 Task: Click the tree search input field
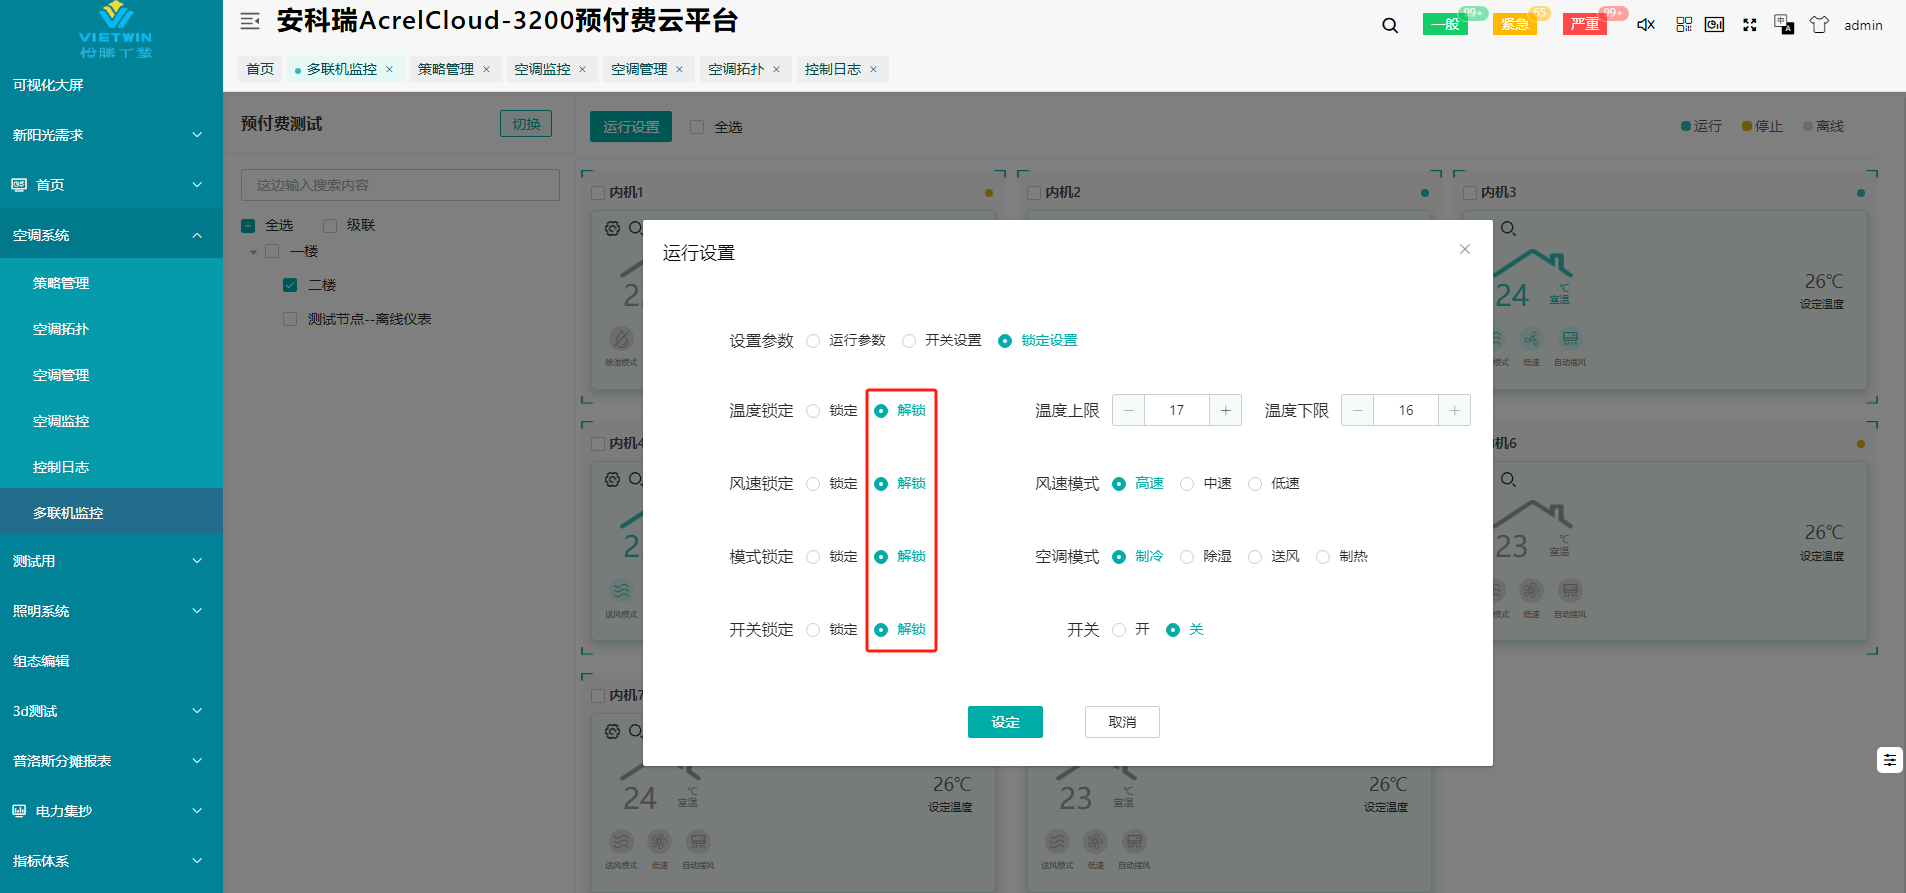point(400,185)
